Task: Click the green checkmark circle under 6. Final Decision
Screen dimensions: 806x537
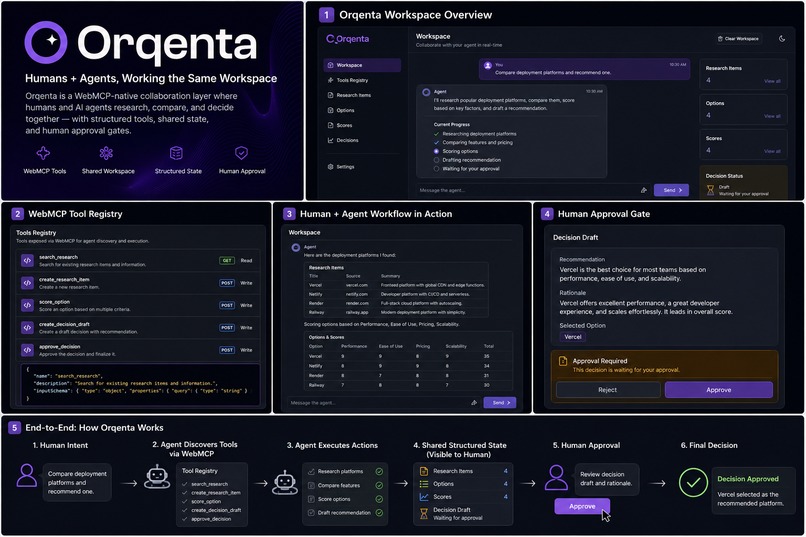Action: (x=693, y=482)
